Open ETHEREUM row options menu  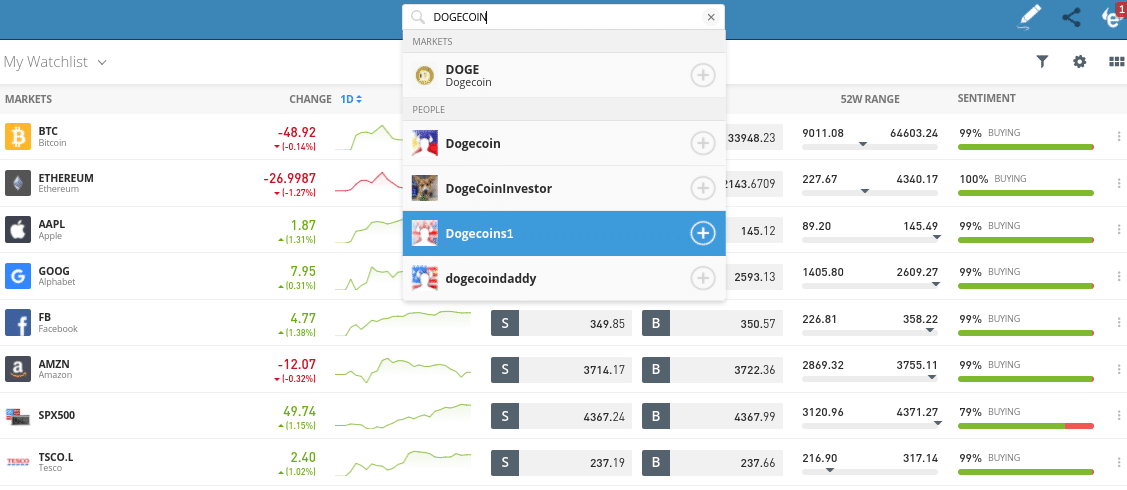point(1118,182)
